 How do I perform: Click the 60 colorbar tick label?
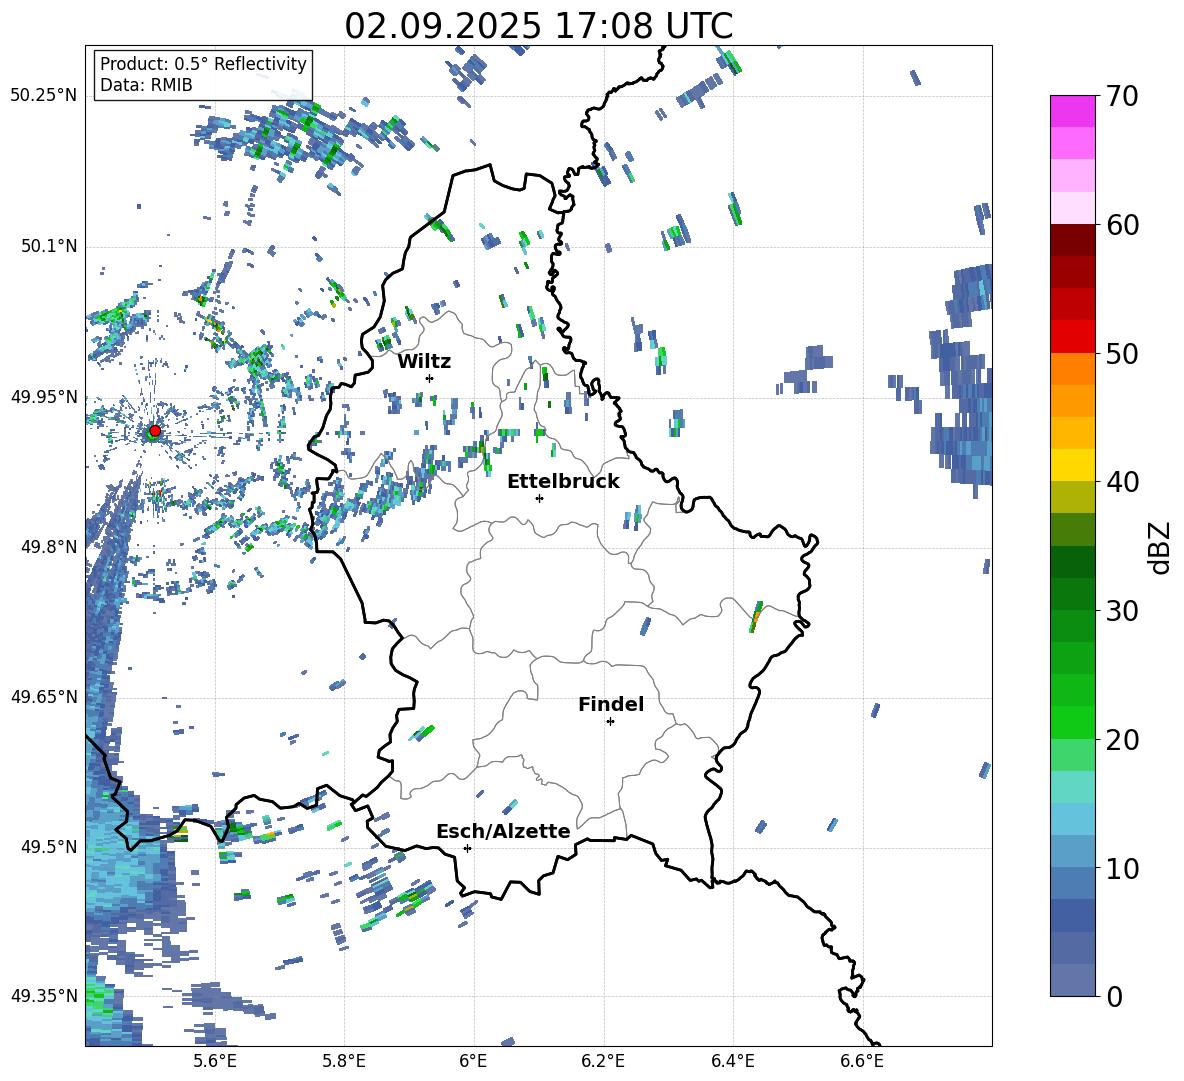click(x=1122, y=225)
